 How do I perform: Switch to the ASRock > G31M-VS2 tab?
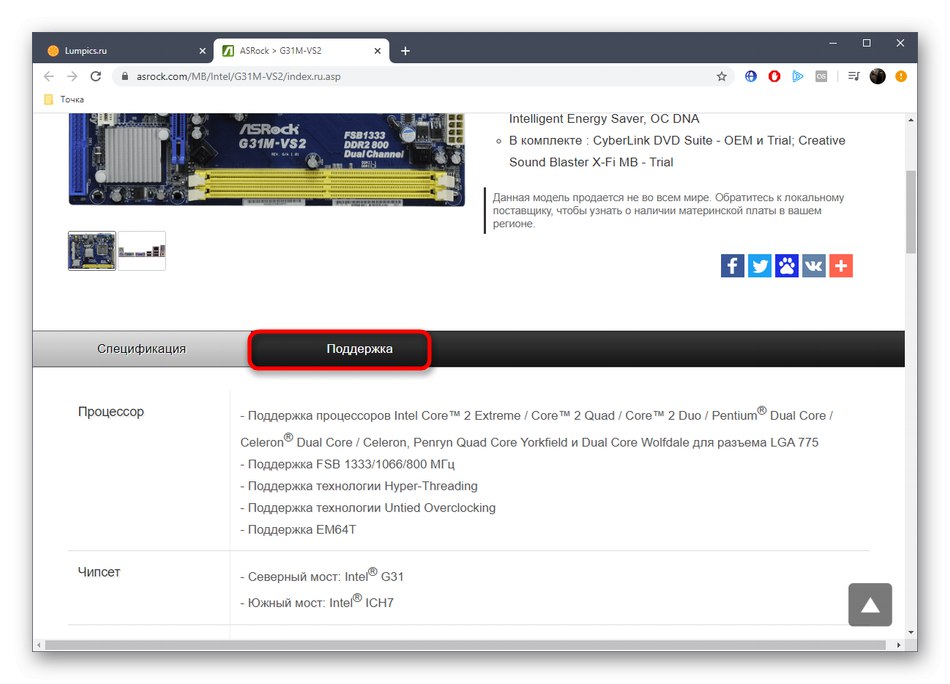301,51
